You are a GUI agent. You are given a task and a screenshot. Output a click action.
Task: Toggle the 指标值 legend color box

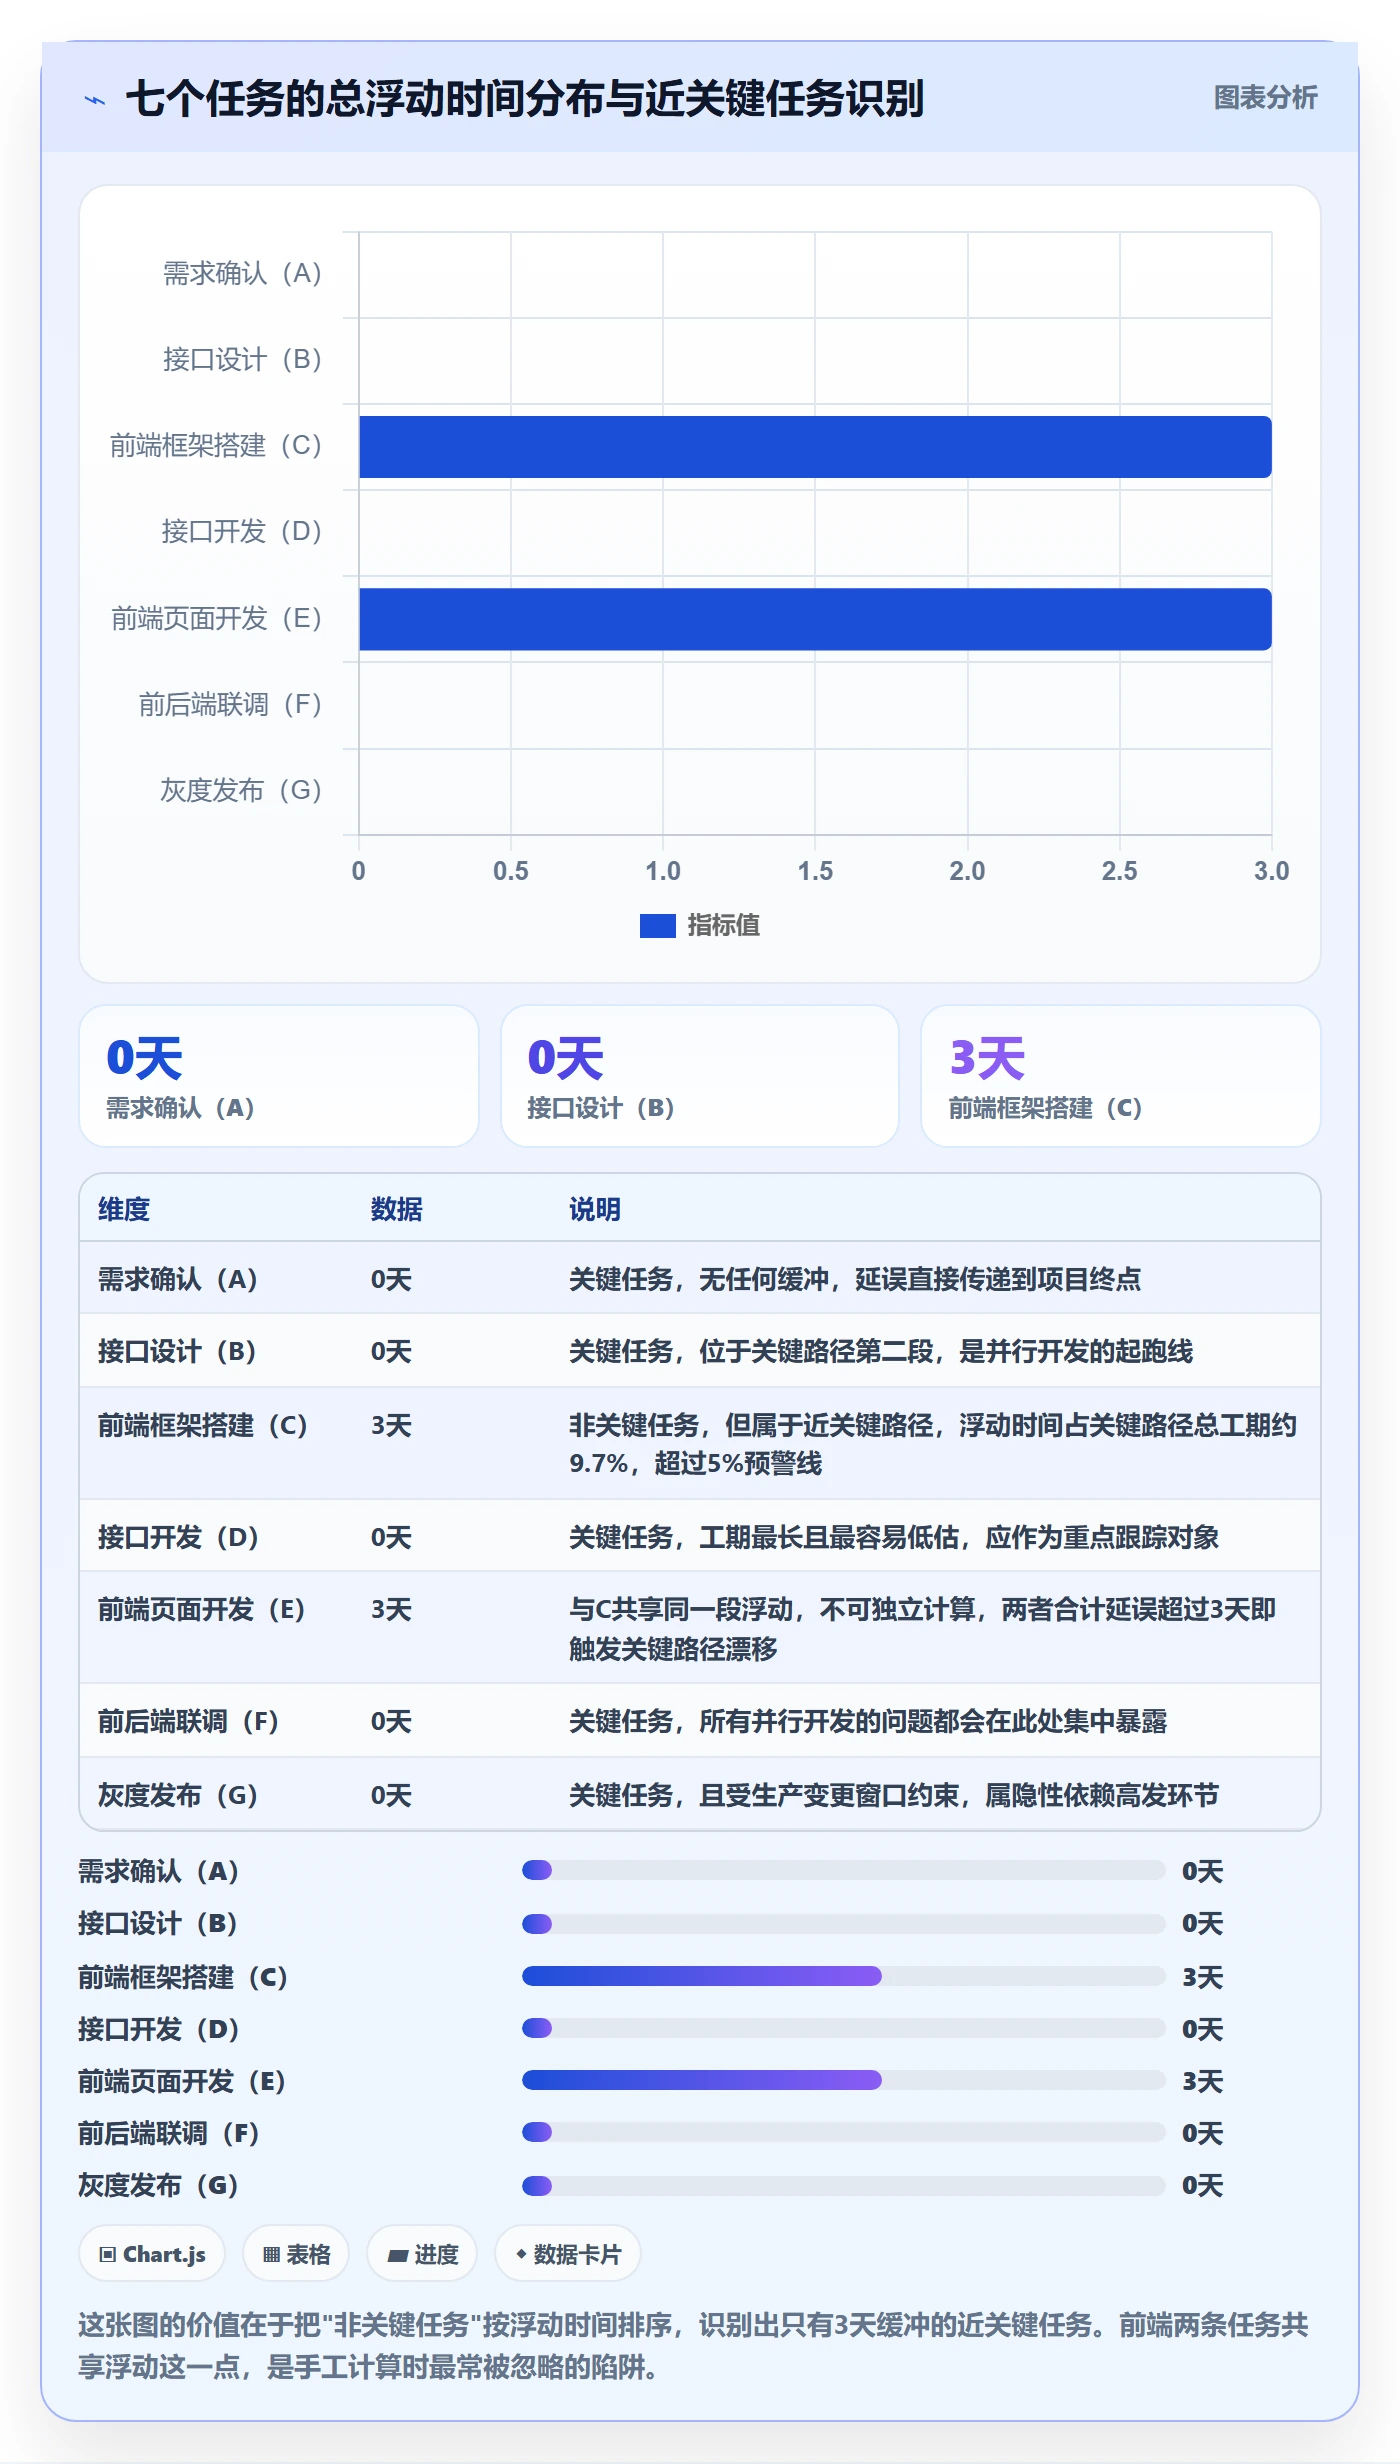pos(657,926)
